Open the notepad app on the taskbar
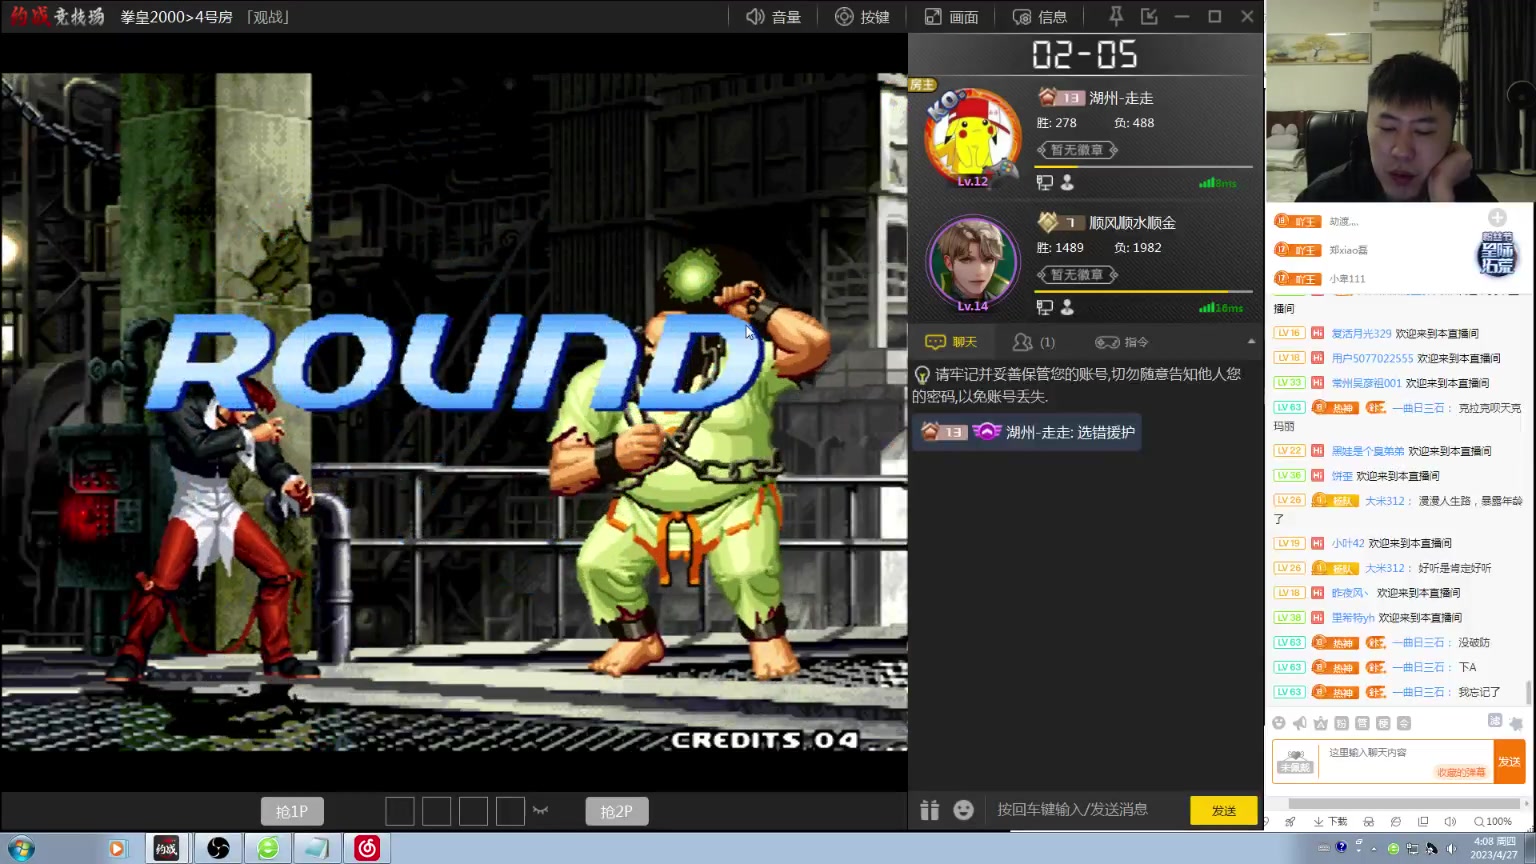Image resolution: width=1536 pixels, height=864 pixels. (x=317, y=849)
